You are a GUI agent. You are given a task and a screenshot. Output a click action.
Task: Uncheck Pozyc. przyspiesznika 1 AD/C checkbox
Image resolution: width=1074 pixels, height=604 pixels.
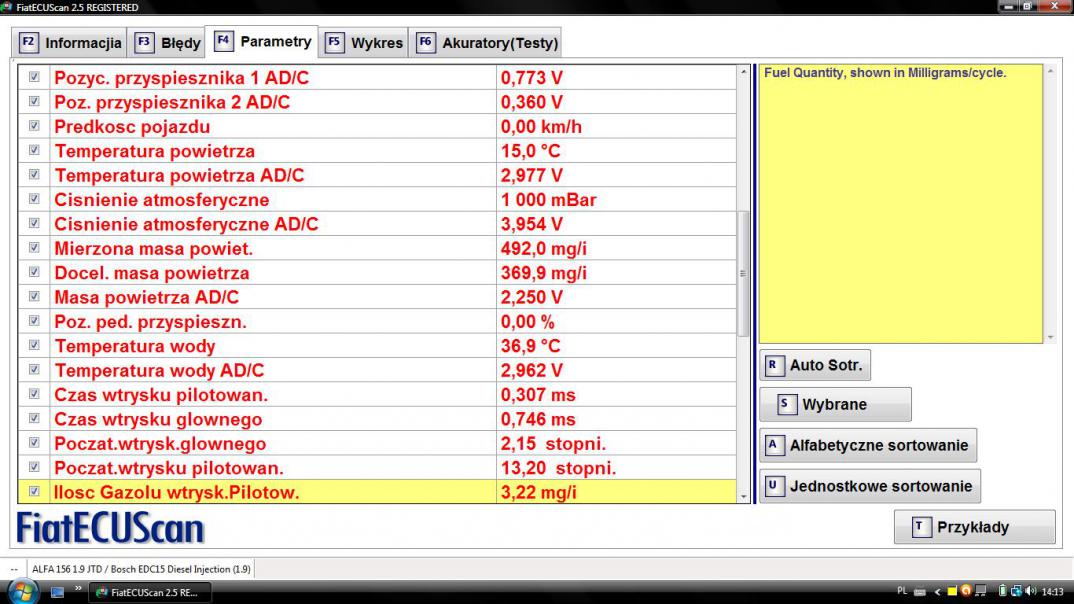pos(34,77)
